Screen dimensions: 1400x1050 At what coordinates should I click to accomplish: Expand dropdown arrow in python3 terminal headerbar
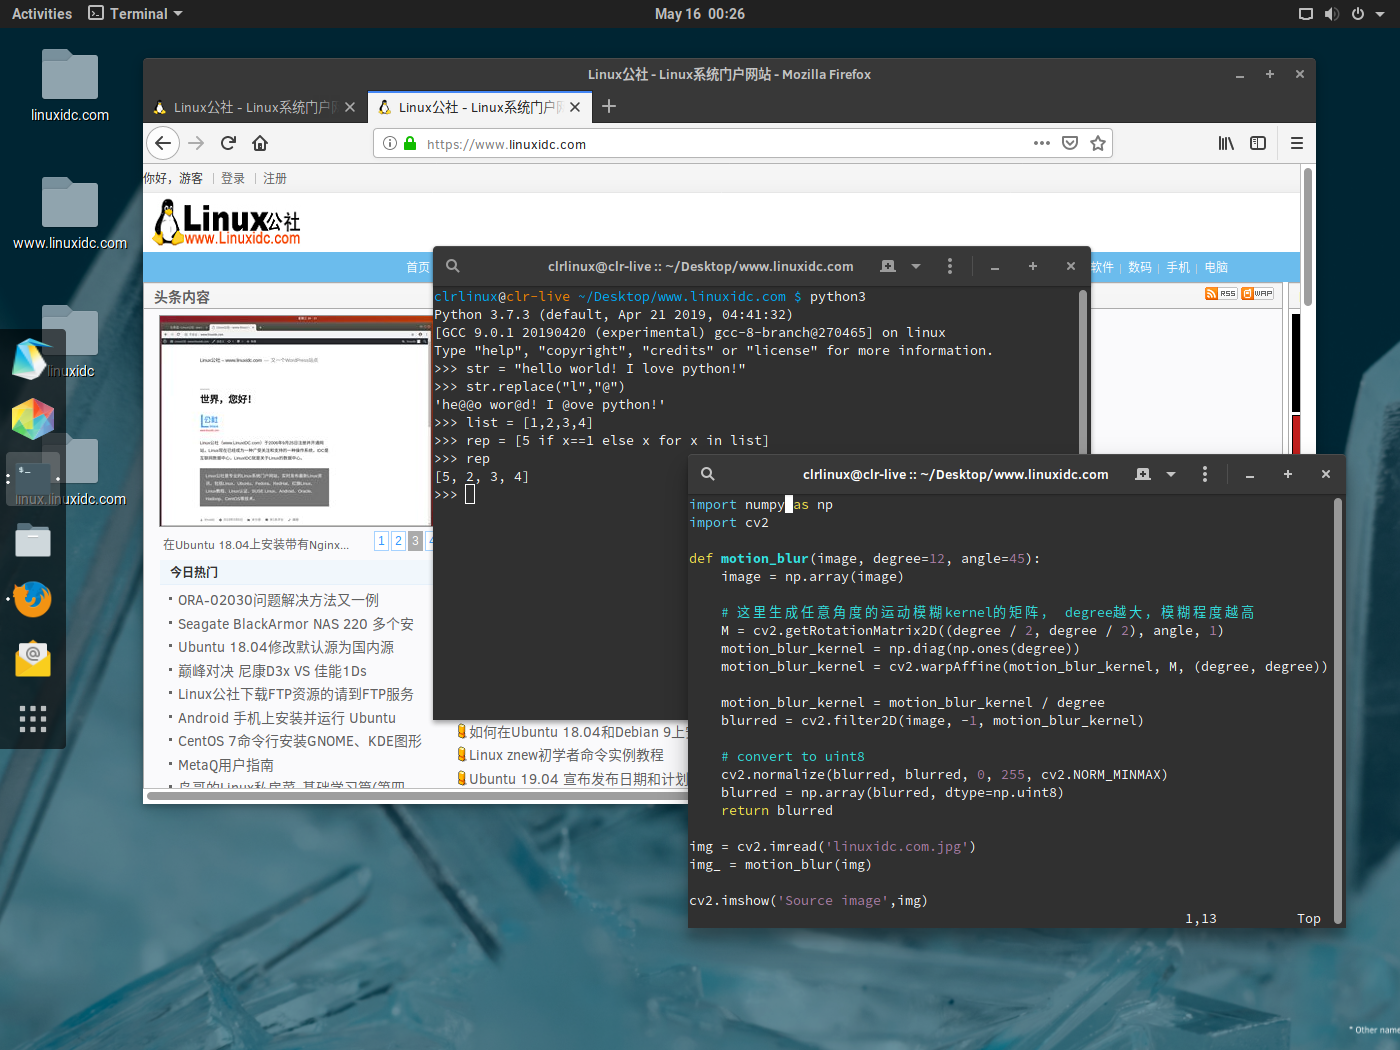click(x=916, y=266)
